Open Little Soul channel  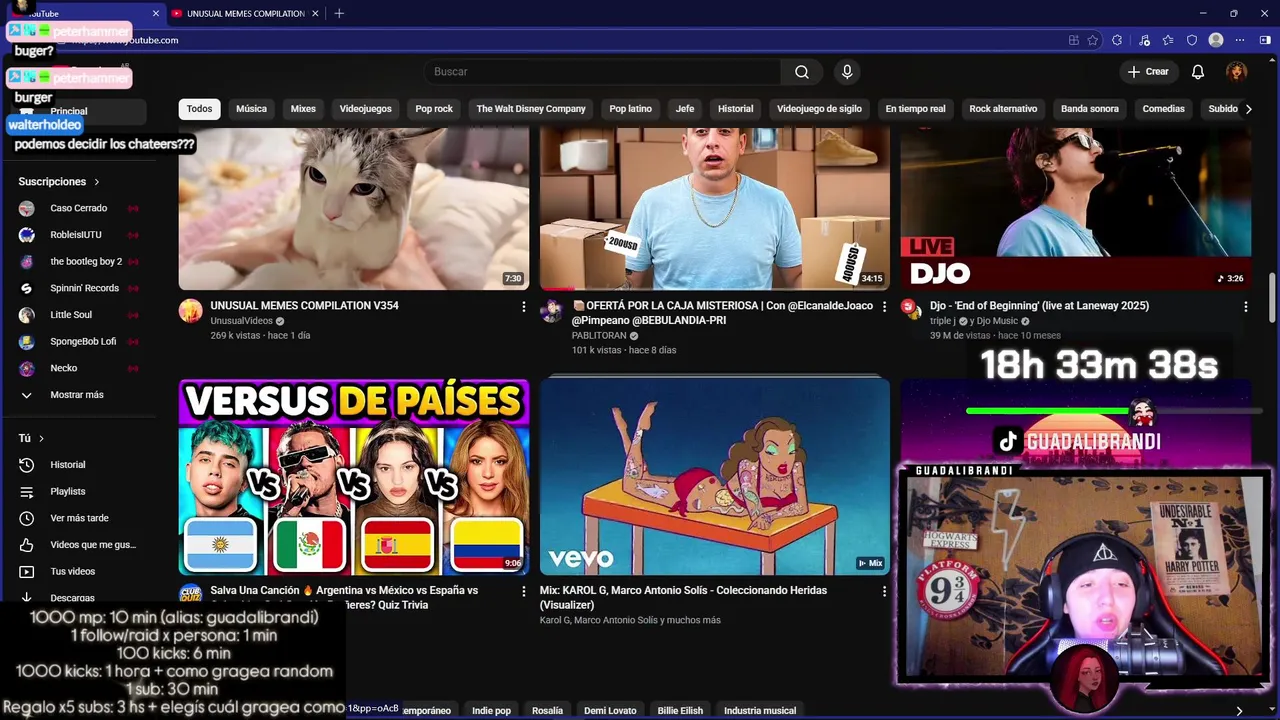point(71,315)
